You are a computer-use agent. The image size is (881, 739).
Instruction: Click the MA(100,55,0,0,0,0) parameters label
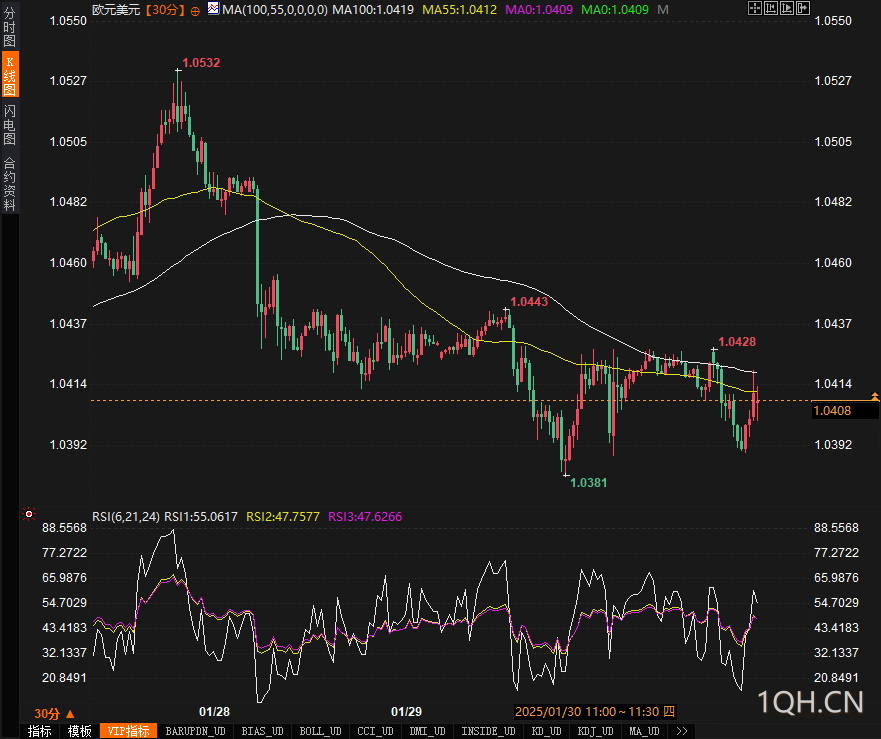[275, 10]
